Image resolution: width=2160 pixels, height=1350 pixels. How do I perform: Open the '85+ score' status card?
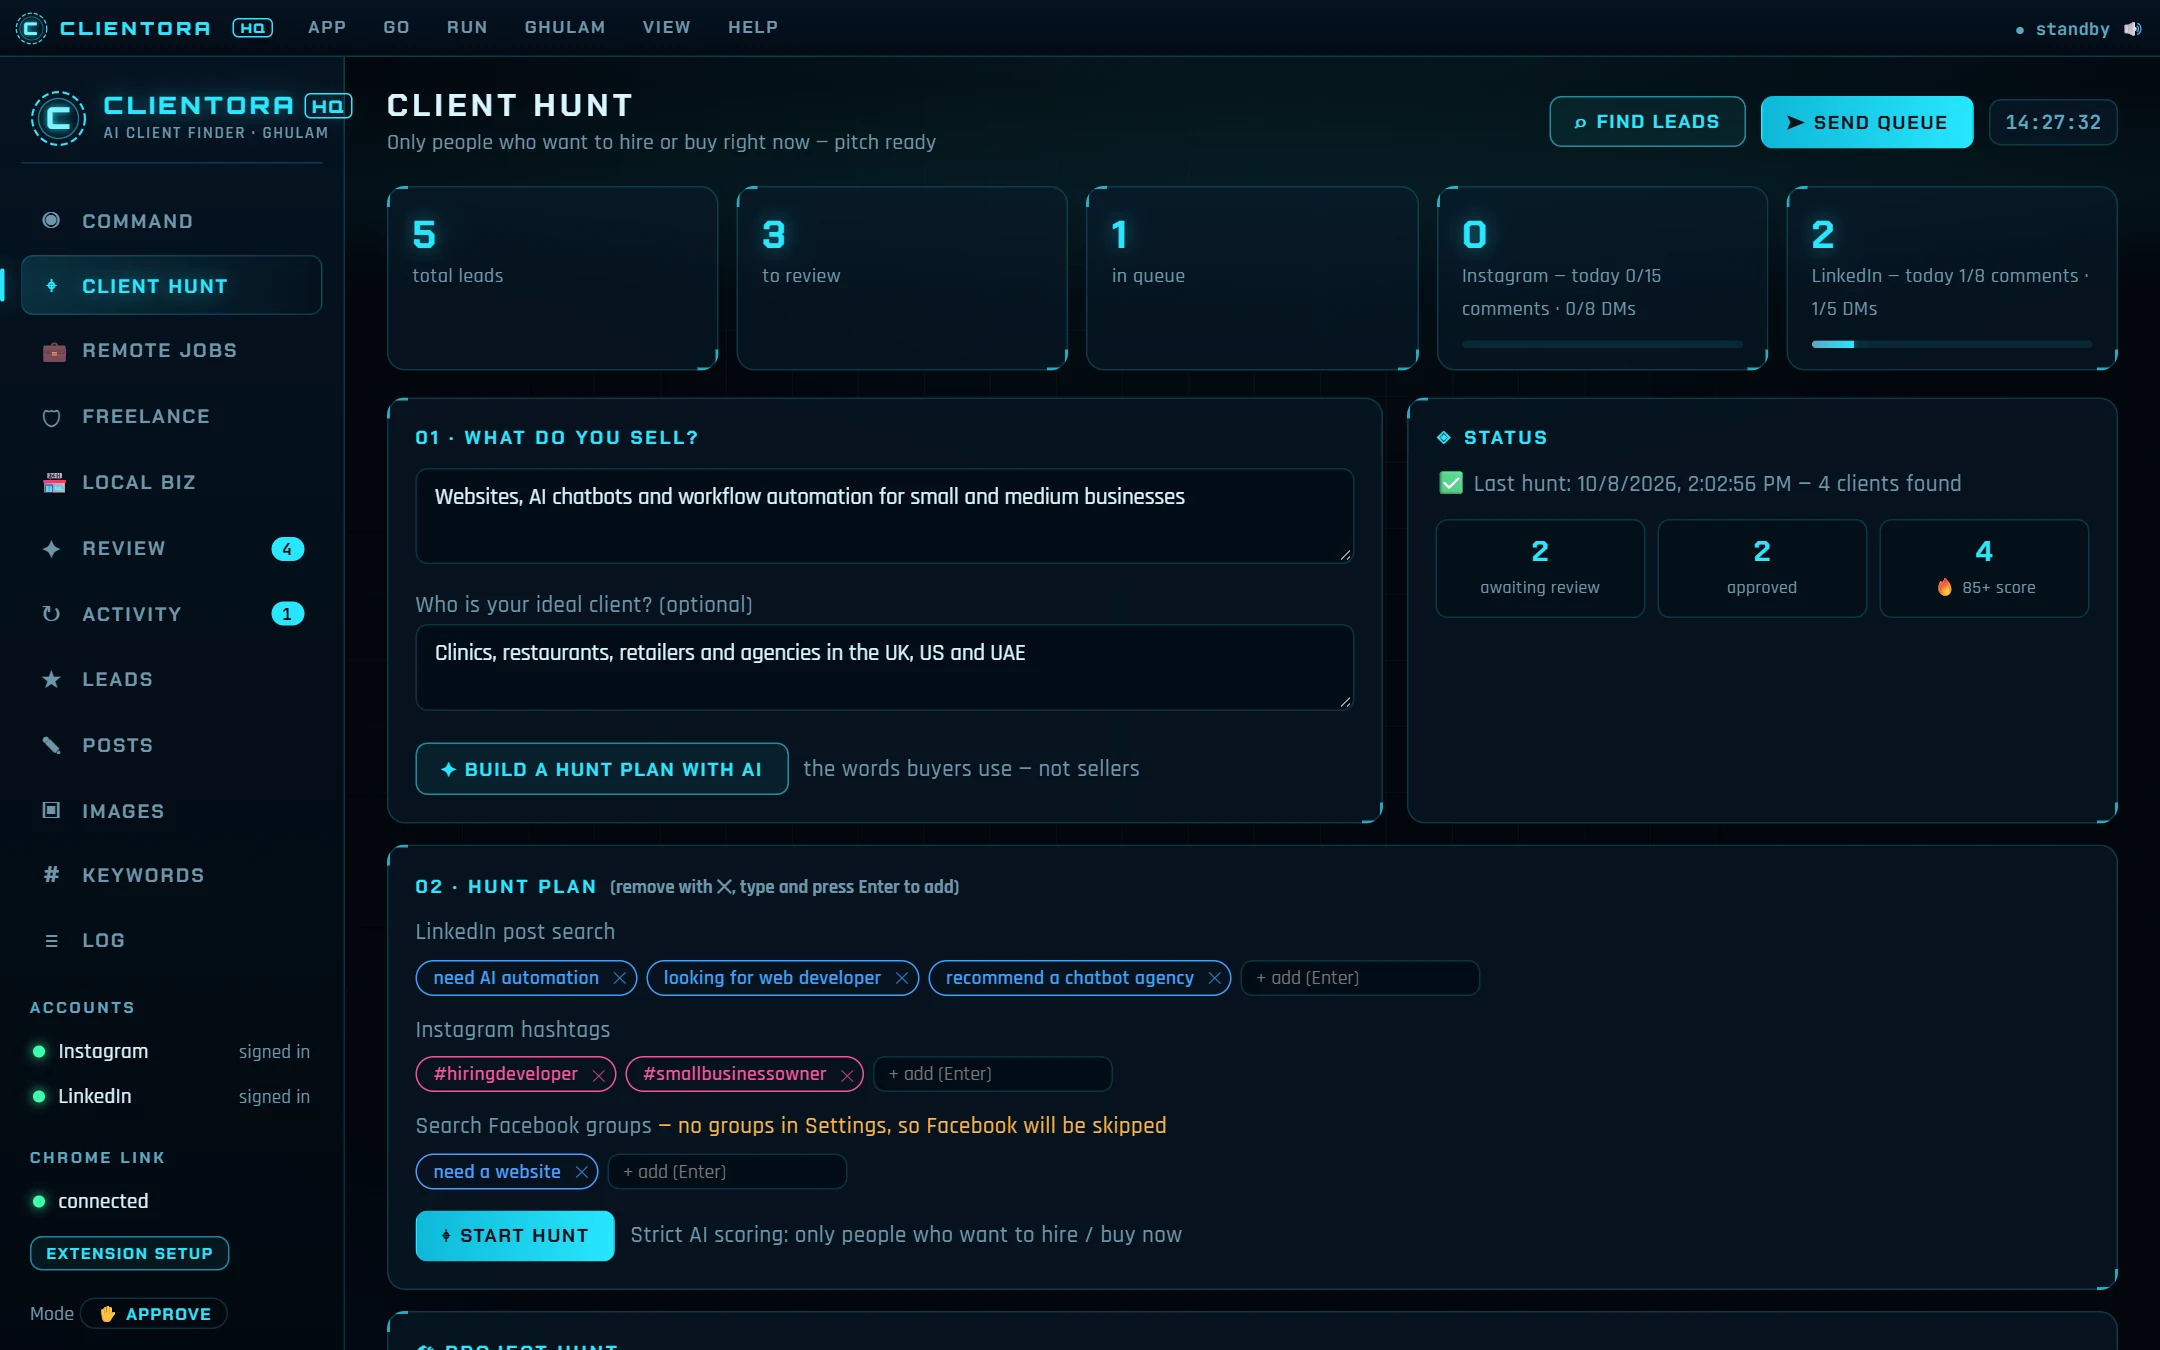point(1984,568)
